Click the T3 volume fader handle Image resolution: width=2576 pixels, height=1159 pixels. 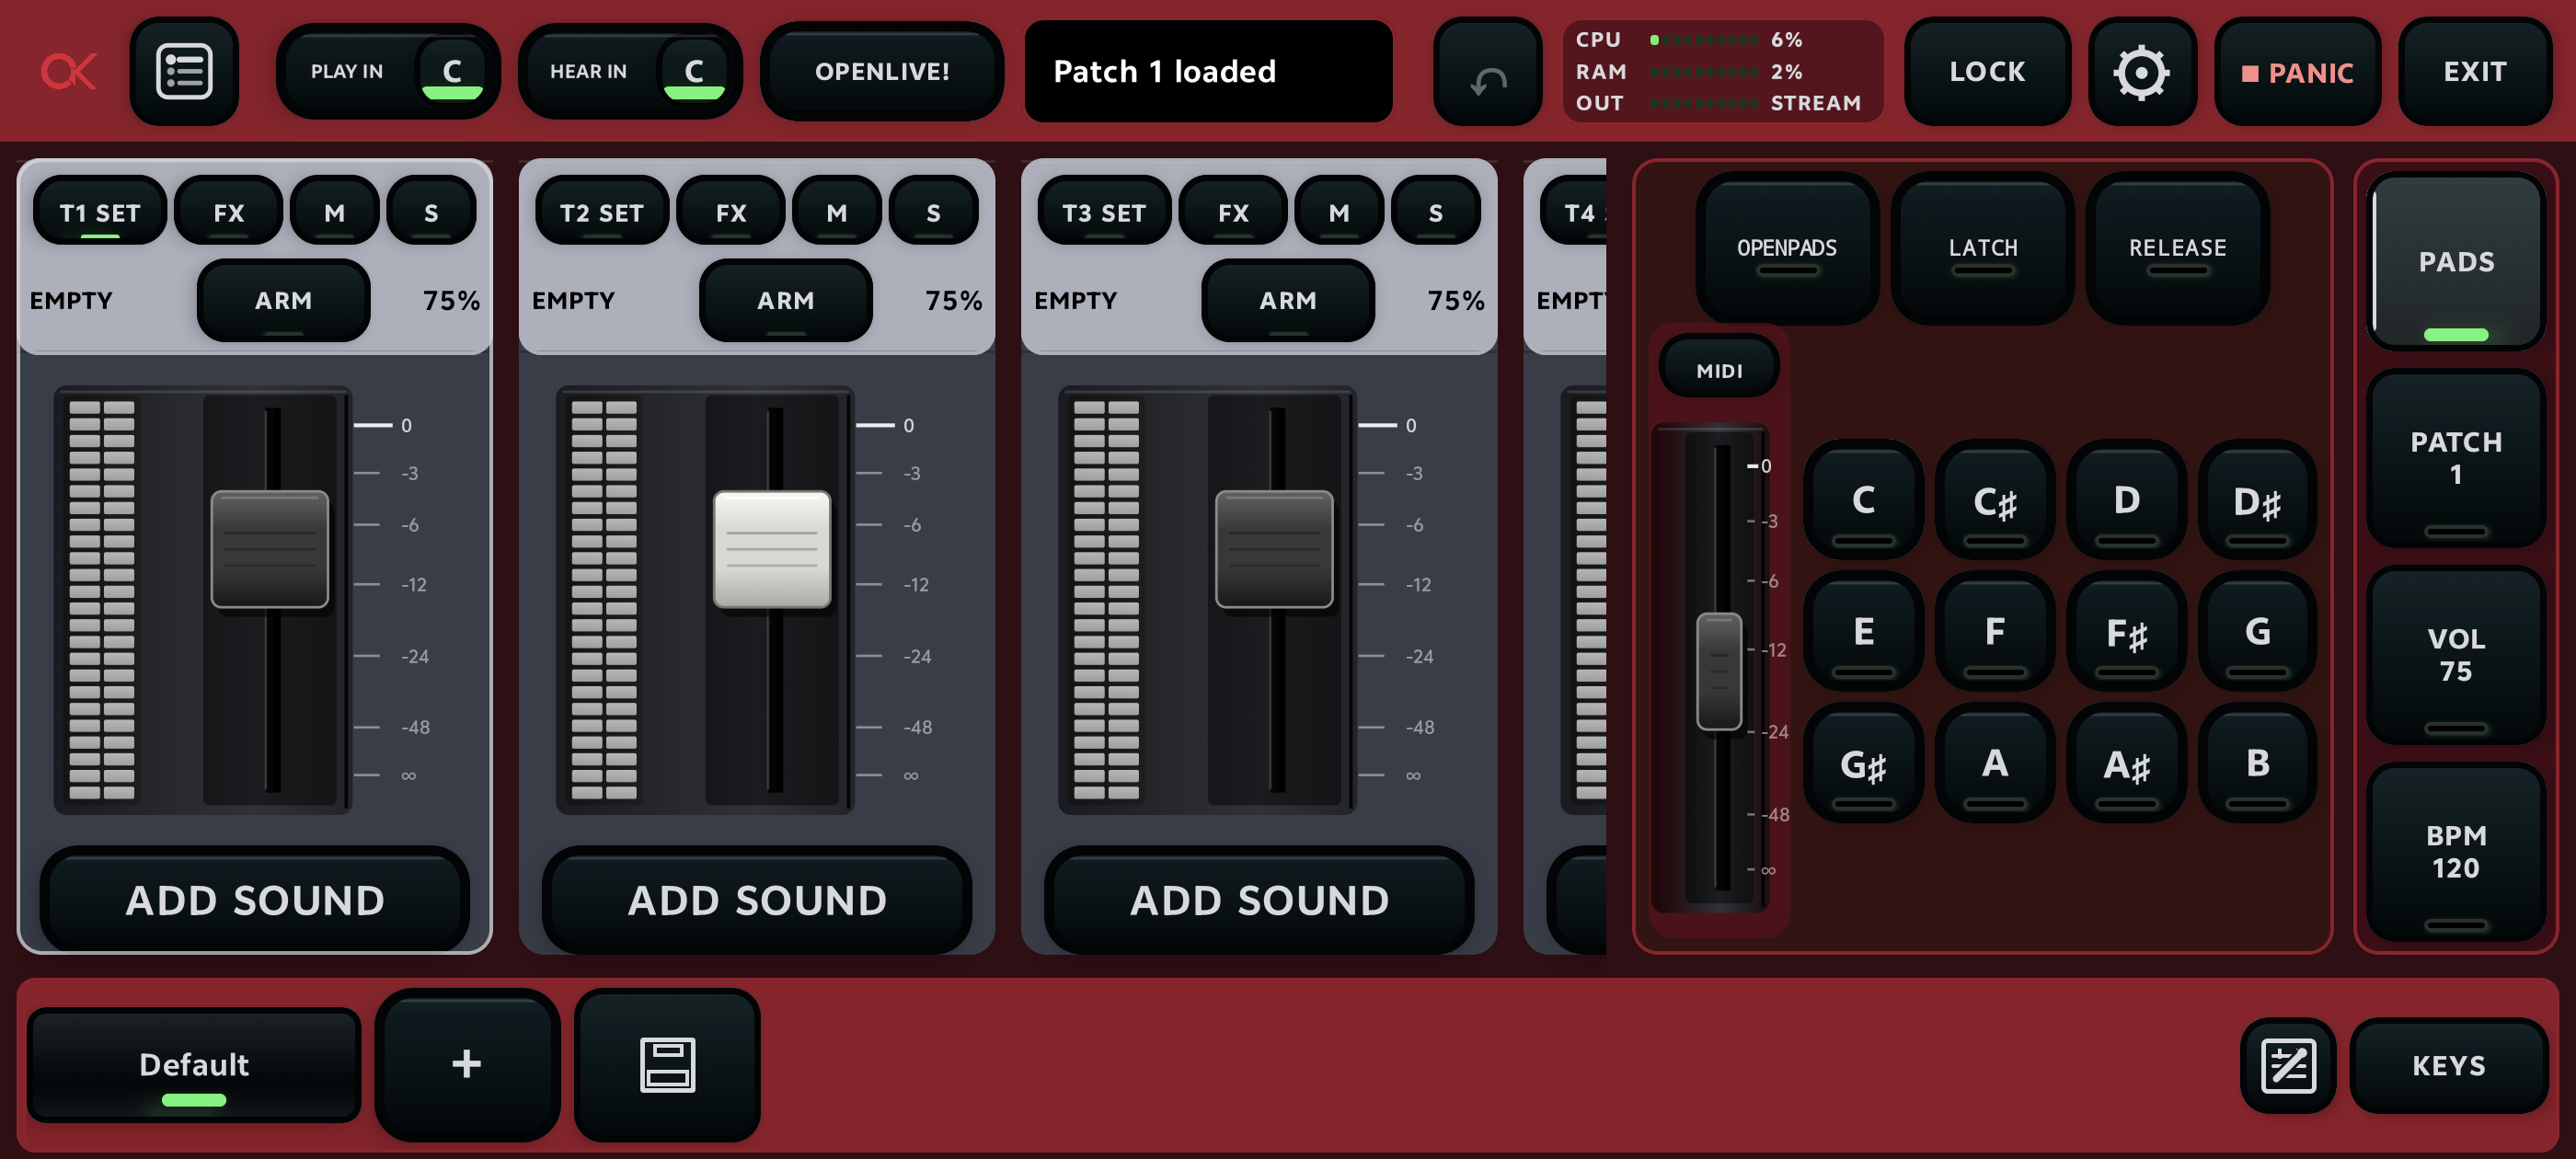coord(1274,549)
